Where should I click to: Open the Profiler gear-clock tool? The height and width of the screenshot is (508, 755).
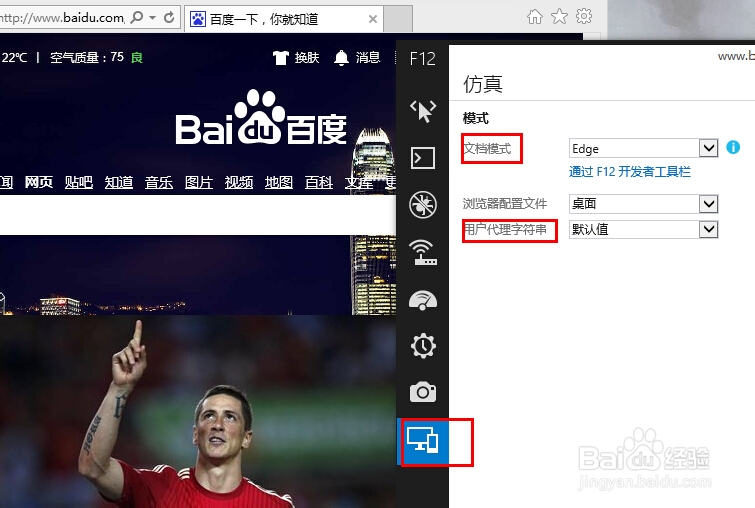coord(423,346)
